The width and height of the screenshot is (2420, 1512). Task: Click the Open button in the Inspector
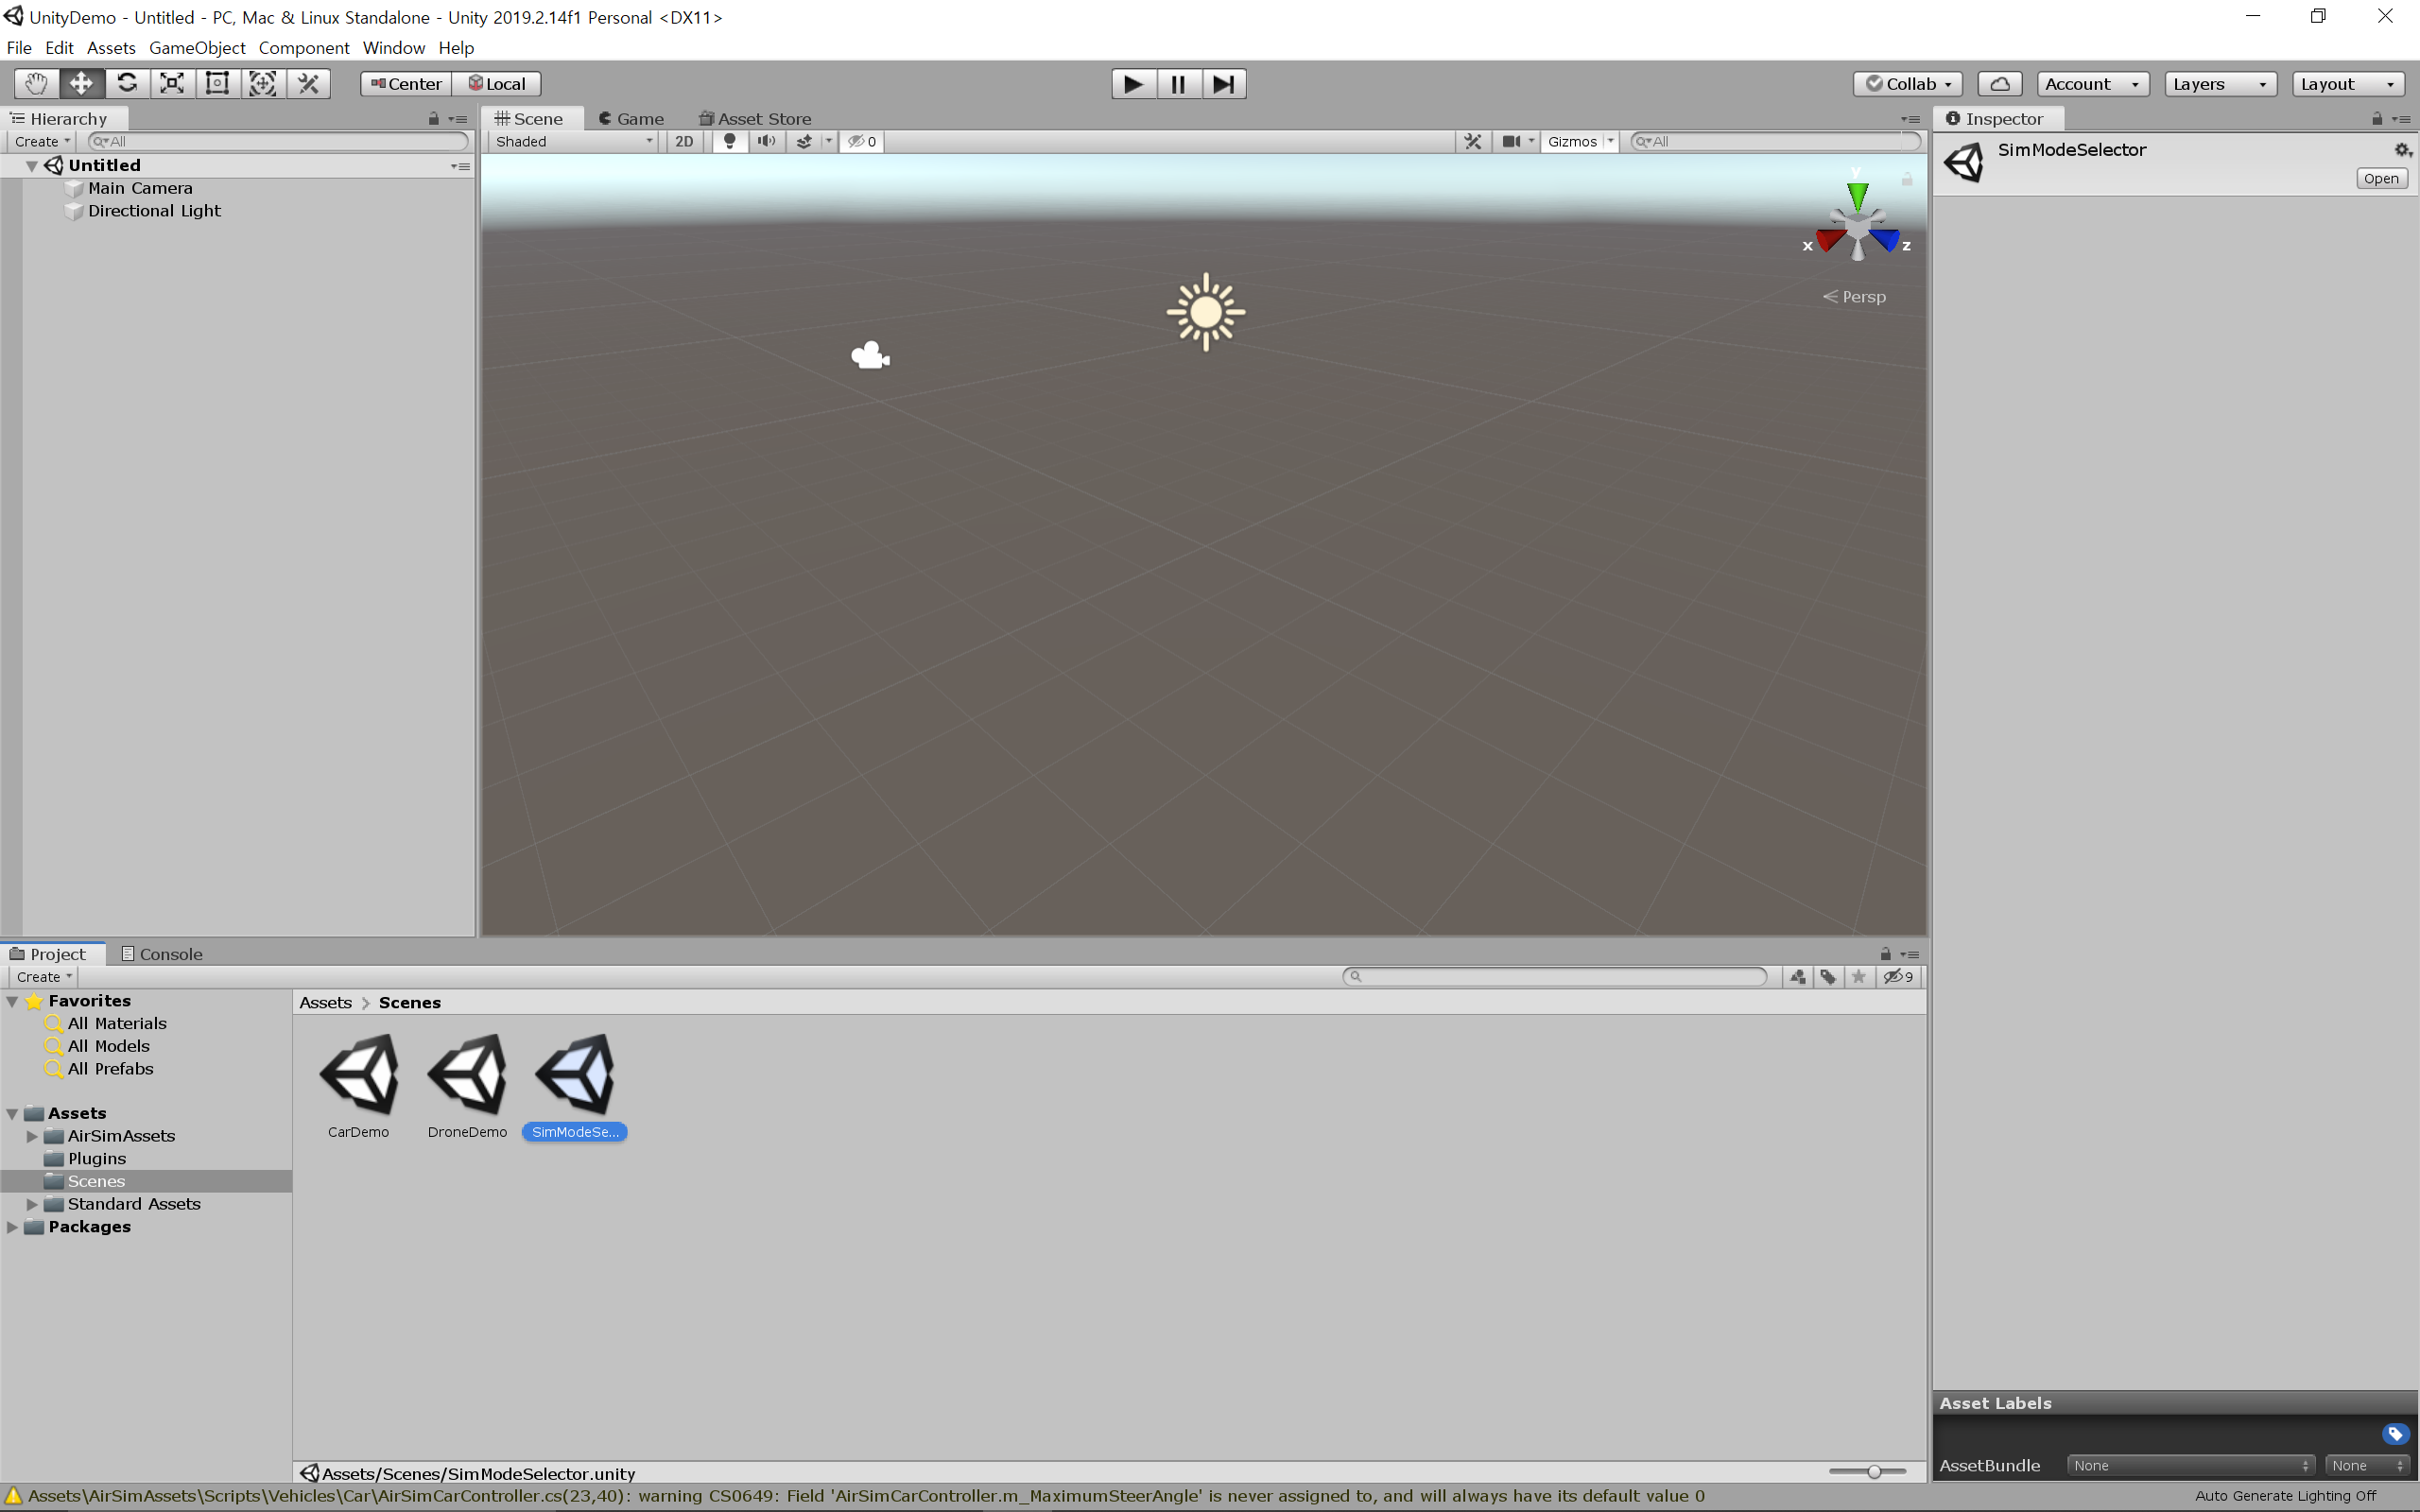[x=2381, y=178]
